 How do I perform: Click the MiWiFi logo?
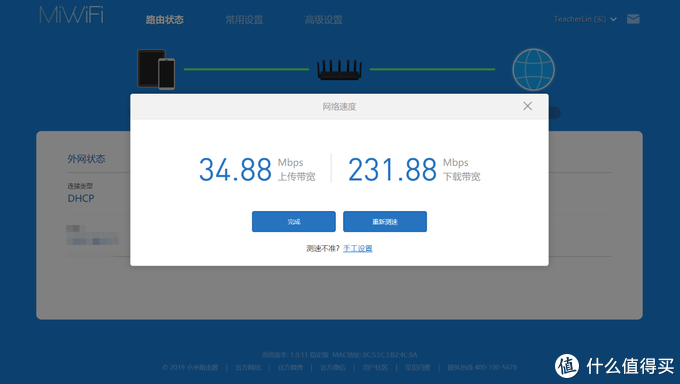pyautogui.click(x=72, y=15)
